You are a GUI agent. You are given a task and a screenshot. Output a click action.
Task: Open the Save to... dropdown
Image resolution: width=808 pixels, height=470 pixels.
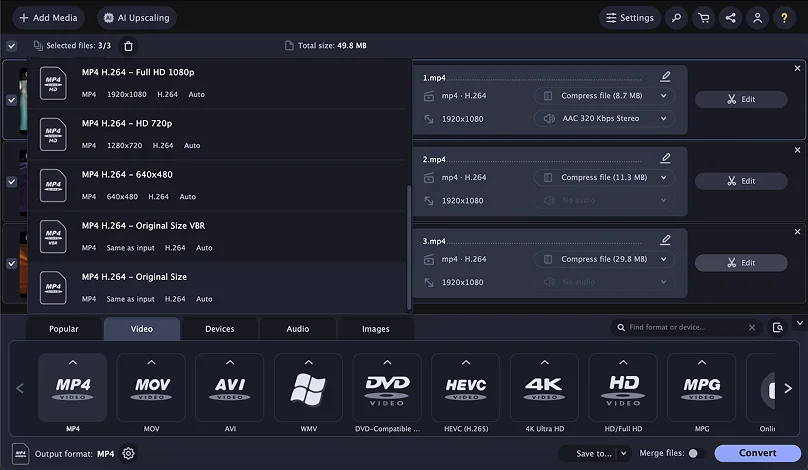[602, 453]
